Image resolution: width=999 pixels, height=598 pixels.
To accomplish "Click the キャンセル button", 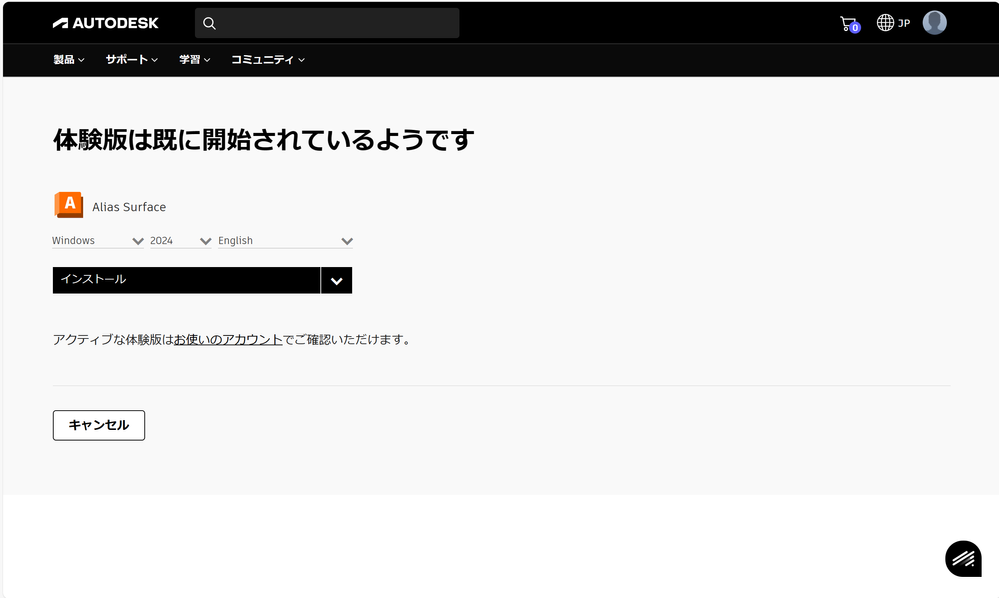I will pyautogui.click(x=99, y=425).
